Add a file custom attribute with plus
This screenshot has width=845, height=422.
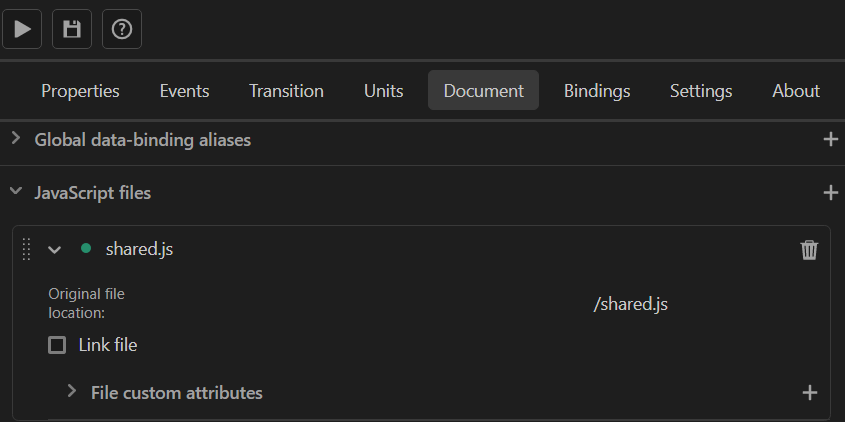pyautogui.click(x=810, y=393)
